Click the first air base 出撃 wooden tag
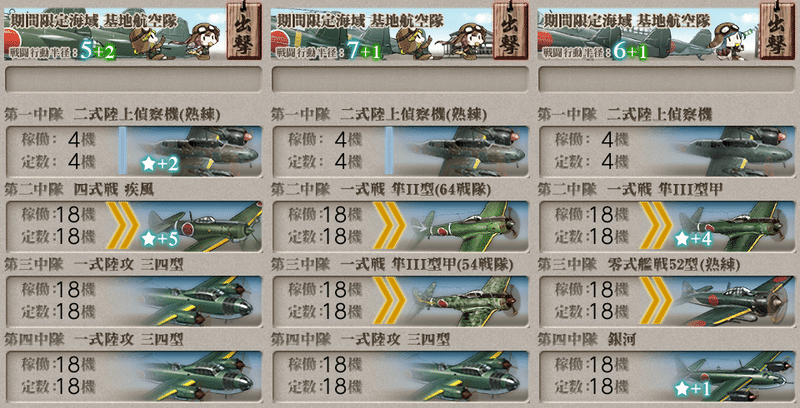The image size is (800, 408). [x=243, y=30]
